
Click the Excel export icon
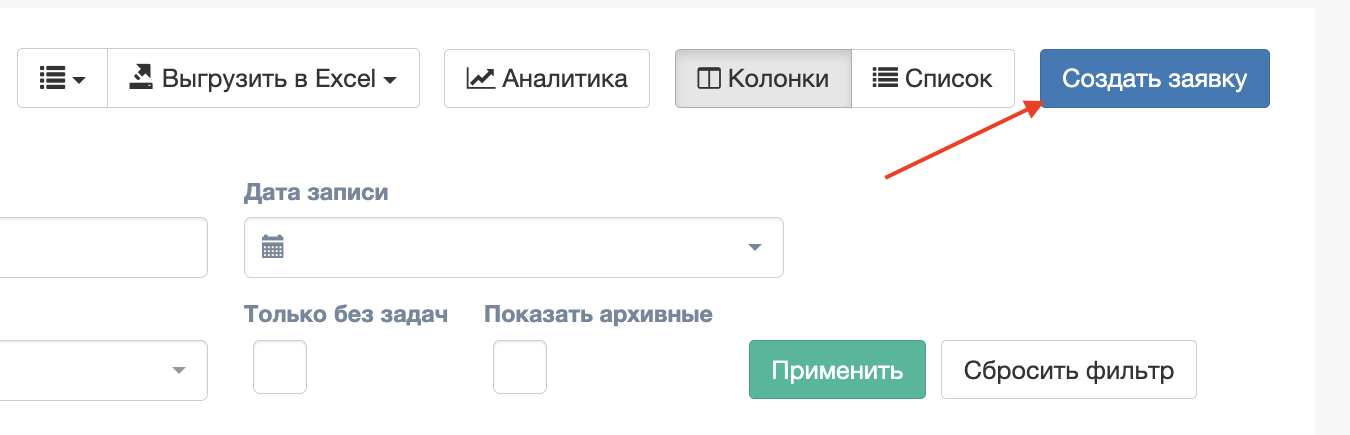coord(141,77)
